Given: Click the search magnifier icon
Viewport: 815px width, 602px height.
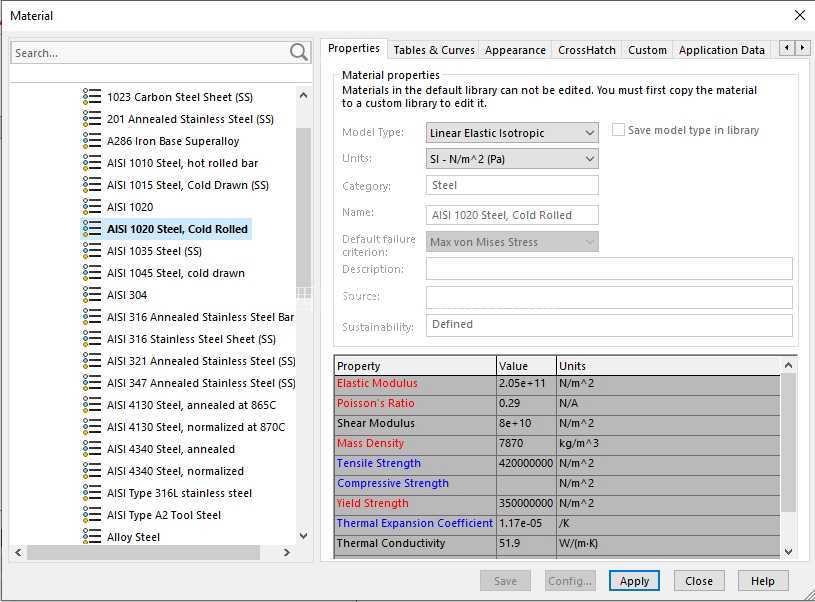Looking at the screenshot, I should (x=299, y=53).
